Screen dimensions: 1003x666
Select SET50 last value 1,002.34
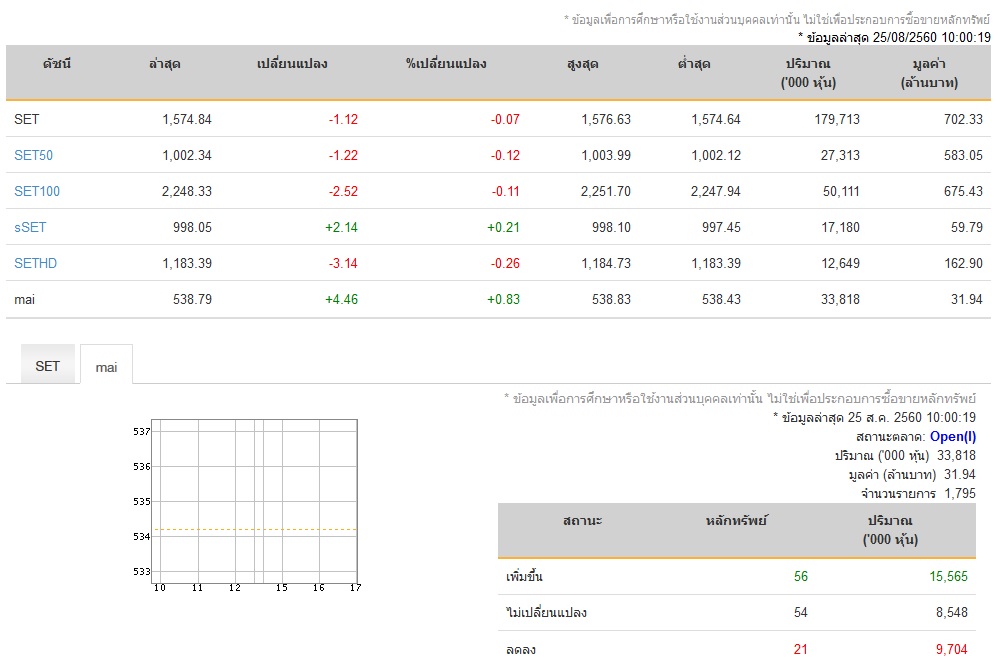coord(187,155)
